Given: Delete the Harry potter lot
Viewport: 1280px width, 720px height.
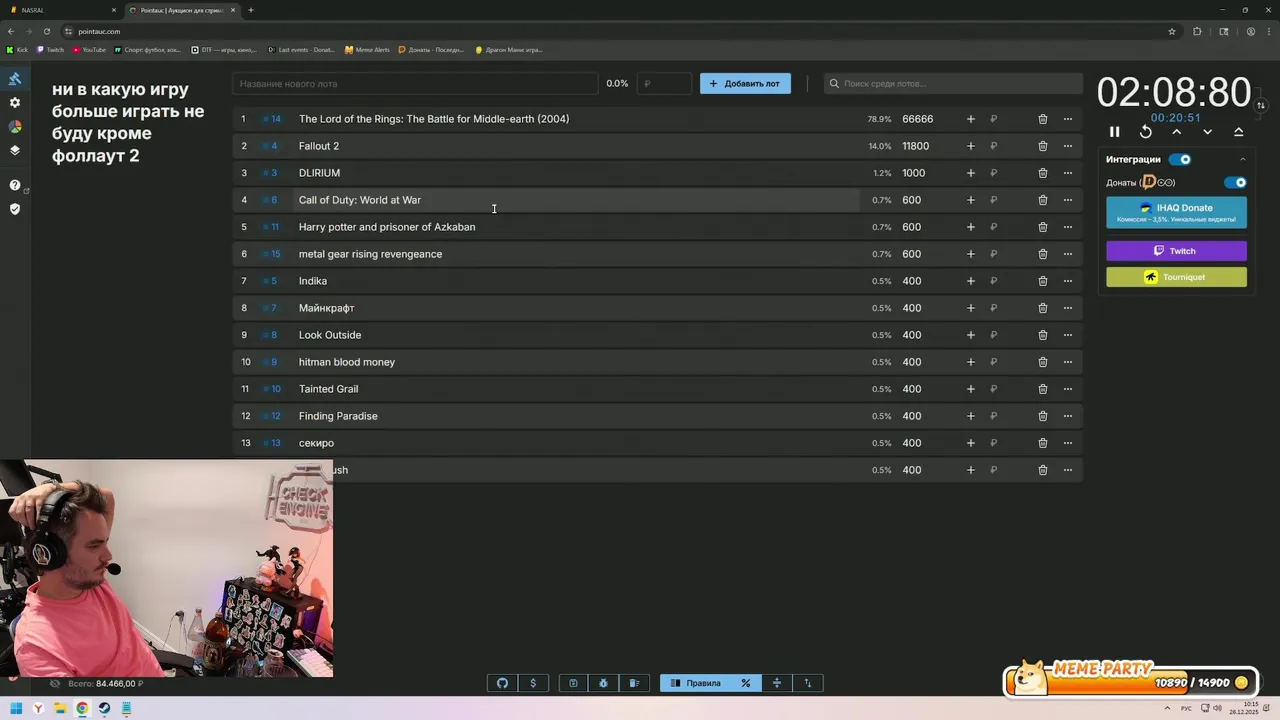Looking at the screenshot, I should (x=1043, y=227).
